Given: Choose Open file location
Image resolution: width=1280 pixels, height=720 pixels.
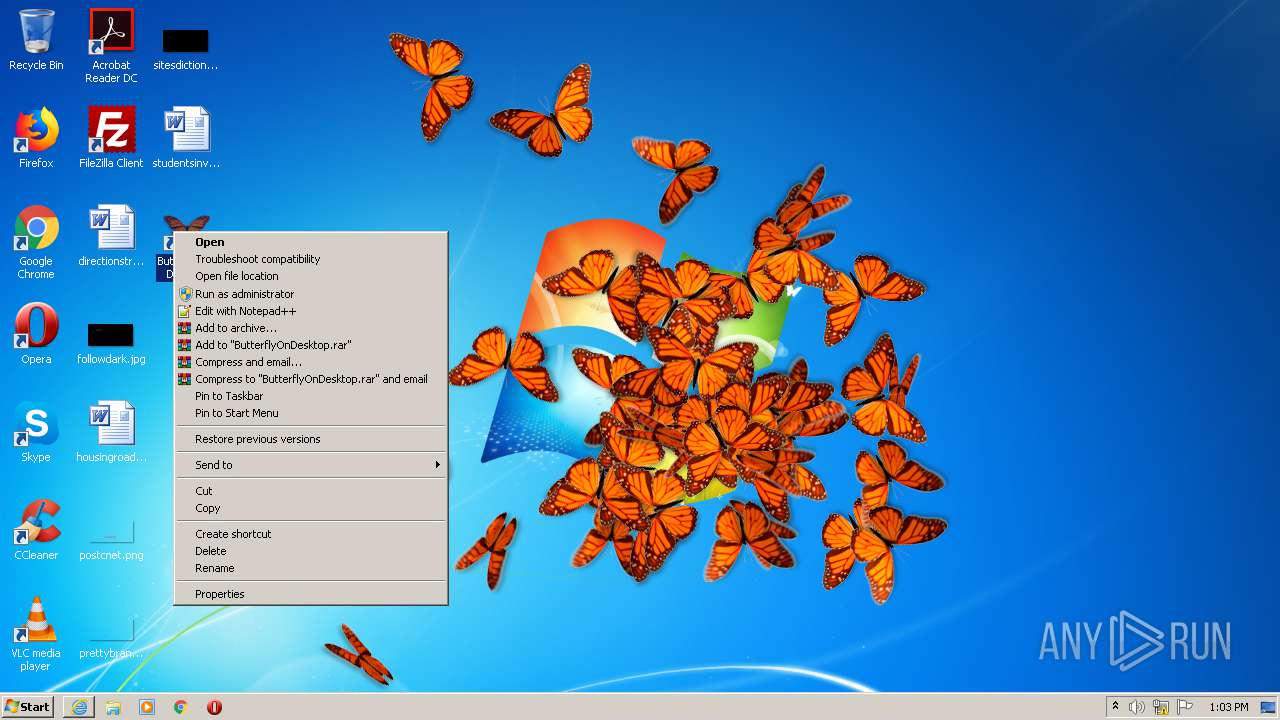Looking at the screenshot, I should 311,276.
